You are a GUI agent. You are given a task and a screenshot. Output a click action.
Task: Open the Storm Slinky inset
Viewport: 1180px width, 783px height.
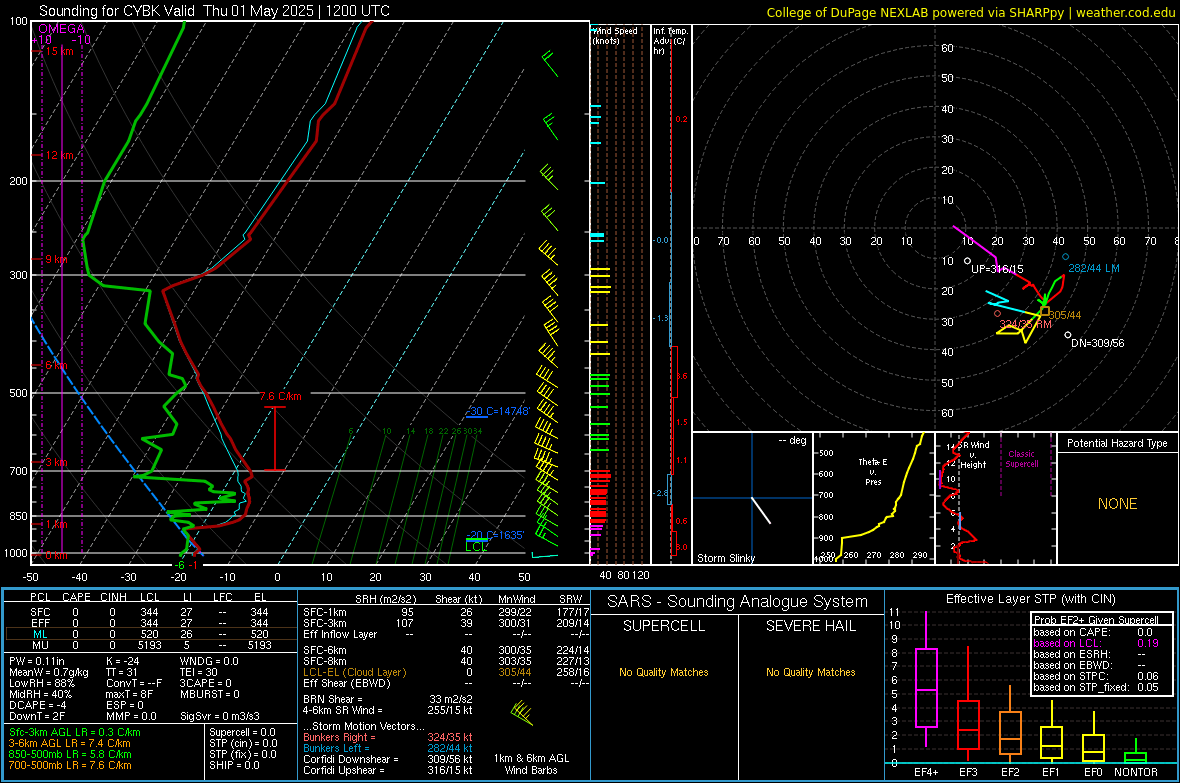point(752,498)
